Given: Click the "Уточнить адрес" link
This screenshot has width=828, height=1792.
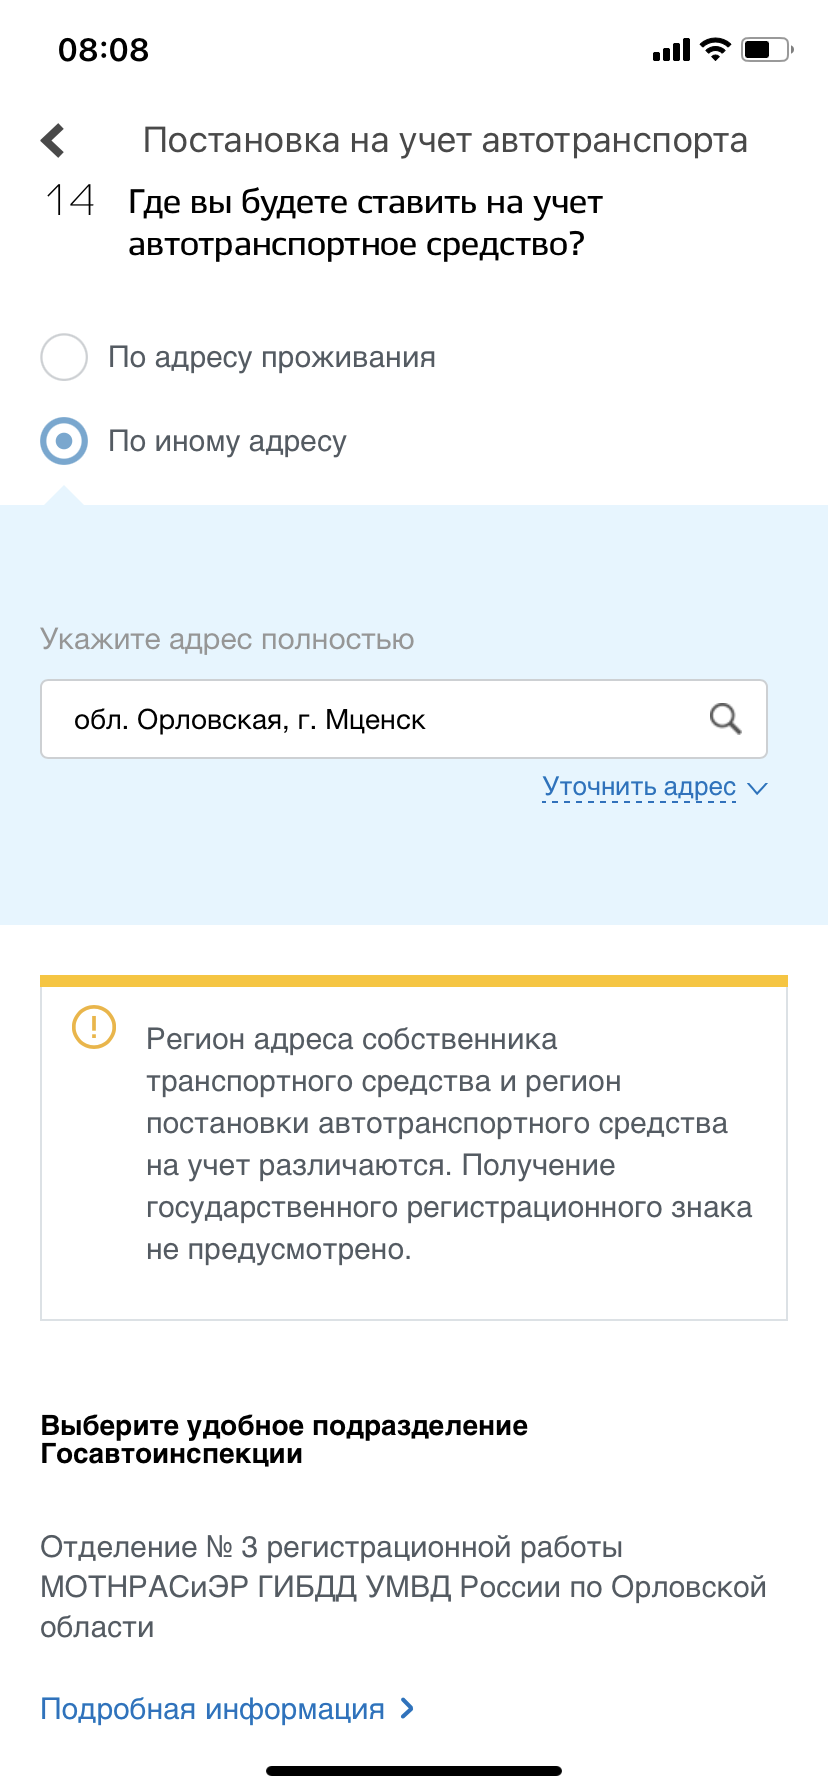Looking at the screenshot, I should [x=639, y=787].
